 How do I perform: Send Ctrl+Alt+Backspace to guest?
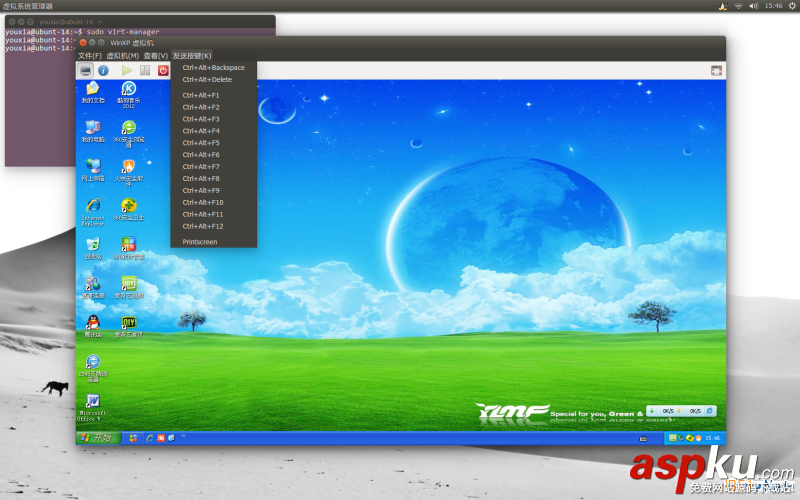[213, 67]
